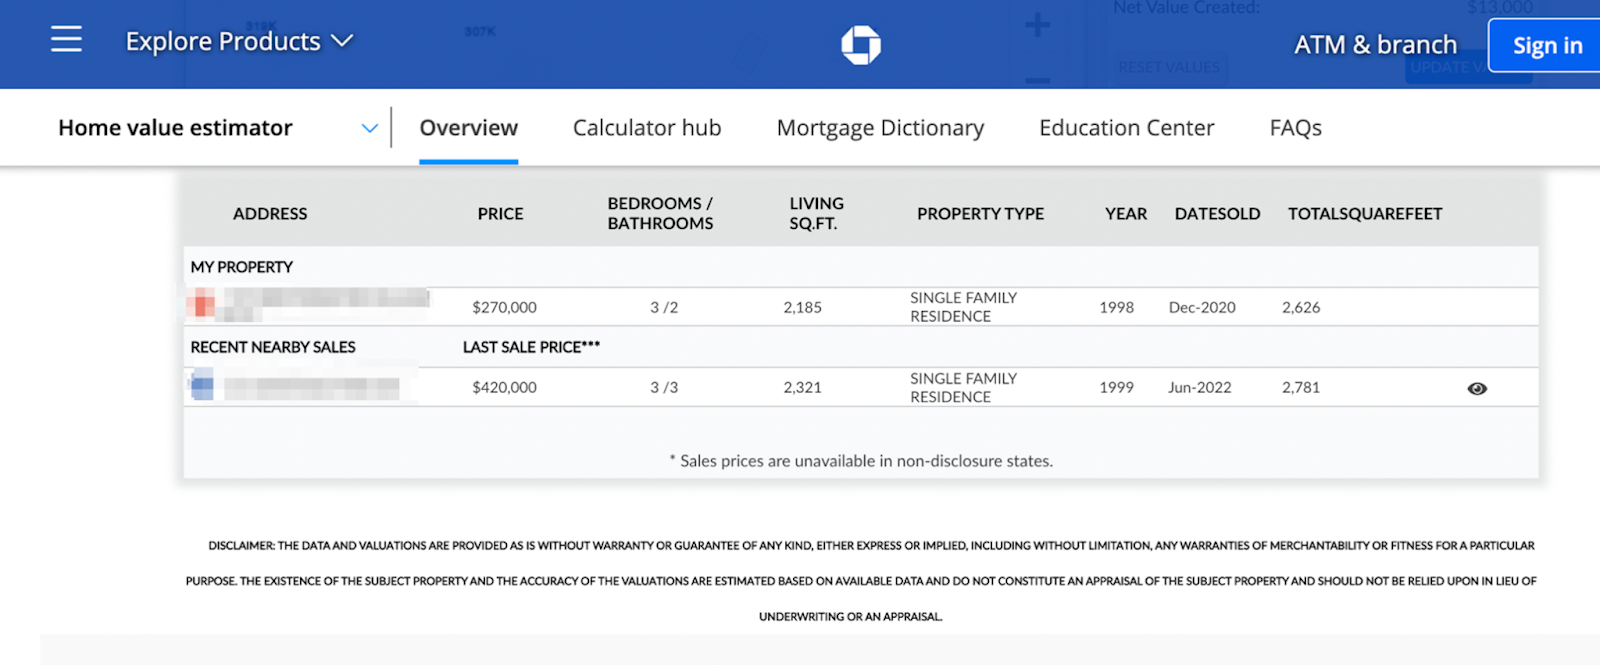This screenshot has width=1600, height=665.
Task: Open the Education Center tab
Action: click(x=1126, y=128)
